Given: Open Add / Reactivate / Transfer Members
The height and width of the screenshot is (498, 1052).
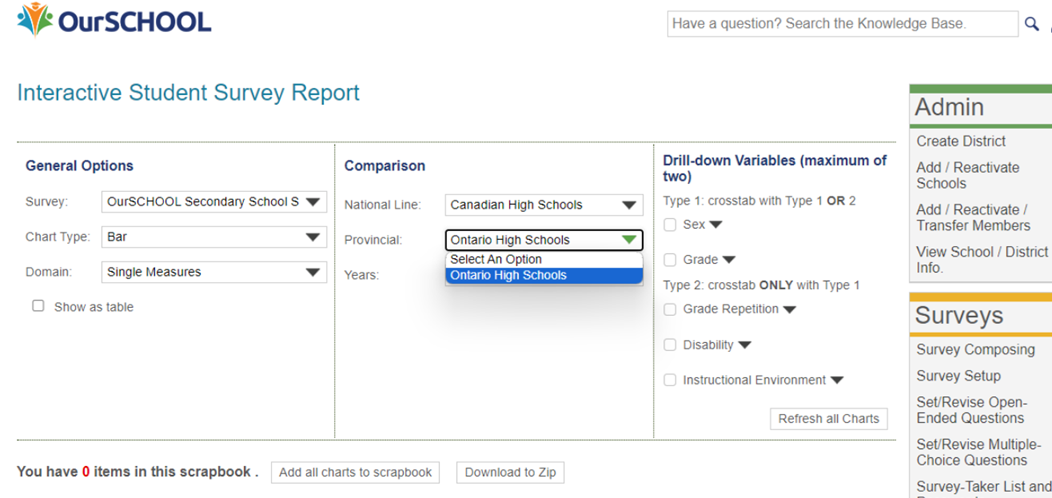Looking at the screenshot, I should pyautogui.click(x=973, y=217).
